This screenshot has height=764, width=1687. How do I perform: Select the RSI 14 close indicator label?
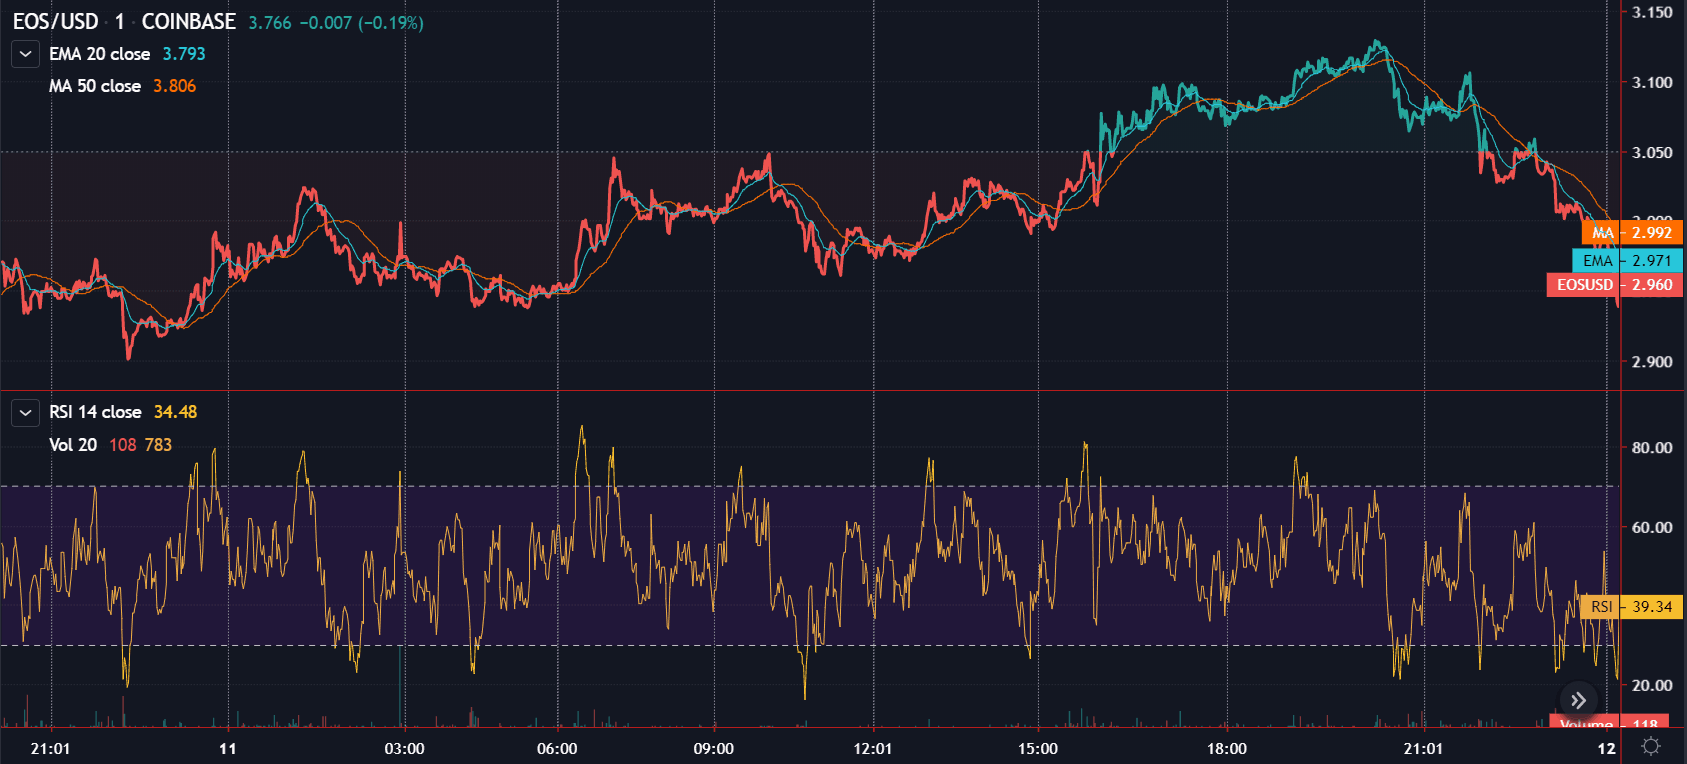(95, 412)
